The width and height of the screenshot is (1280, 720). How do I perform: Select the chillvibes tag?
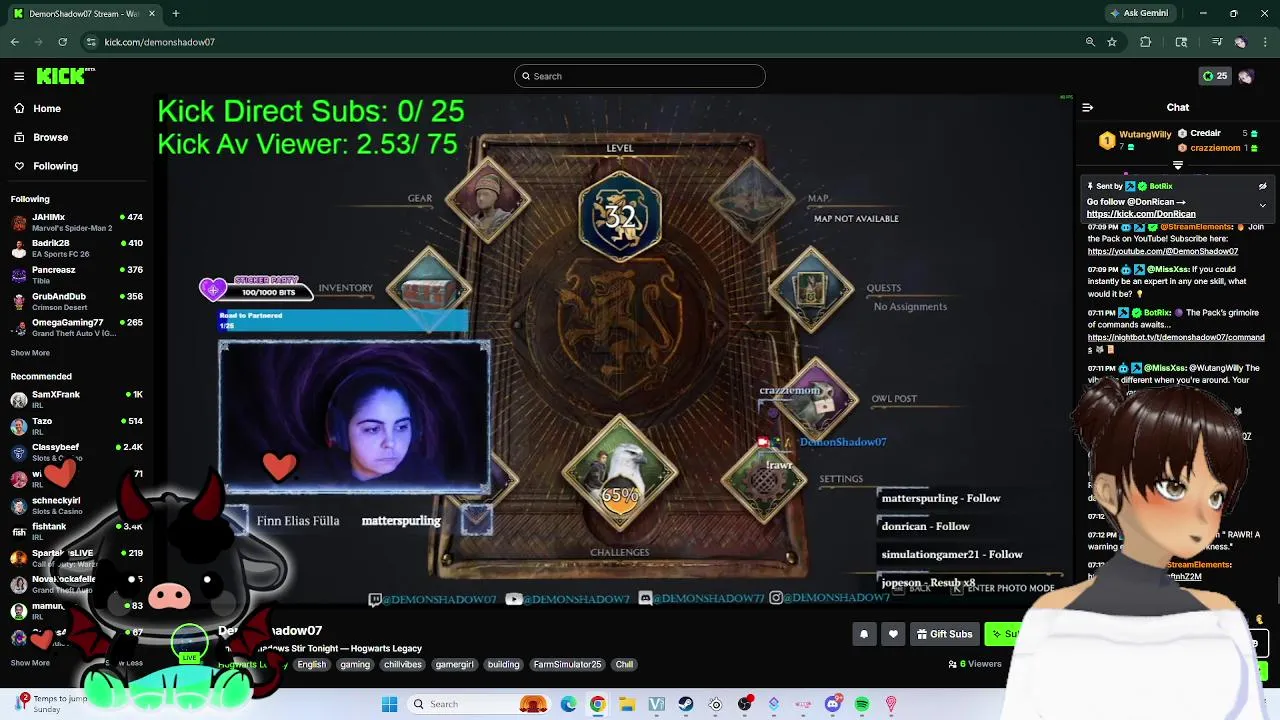[403, 664]
